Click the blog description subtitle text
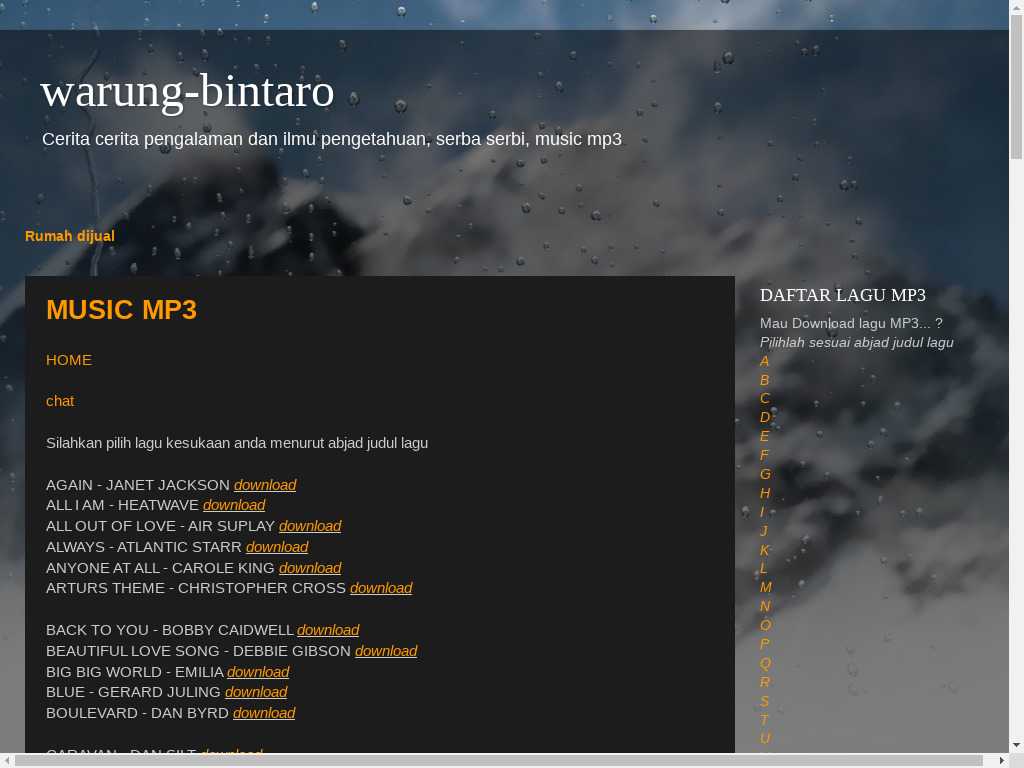 pyautogui.click(x=332, y=139)
